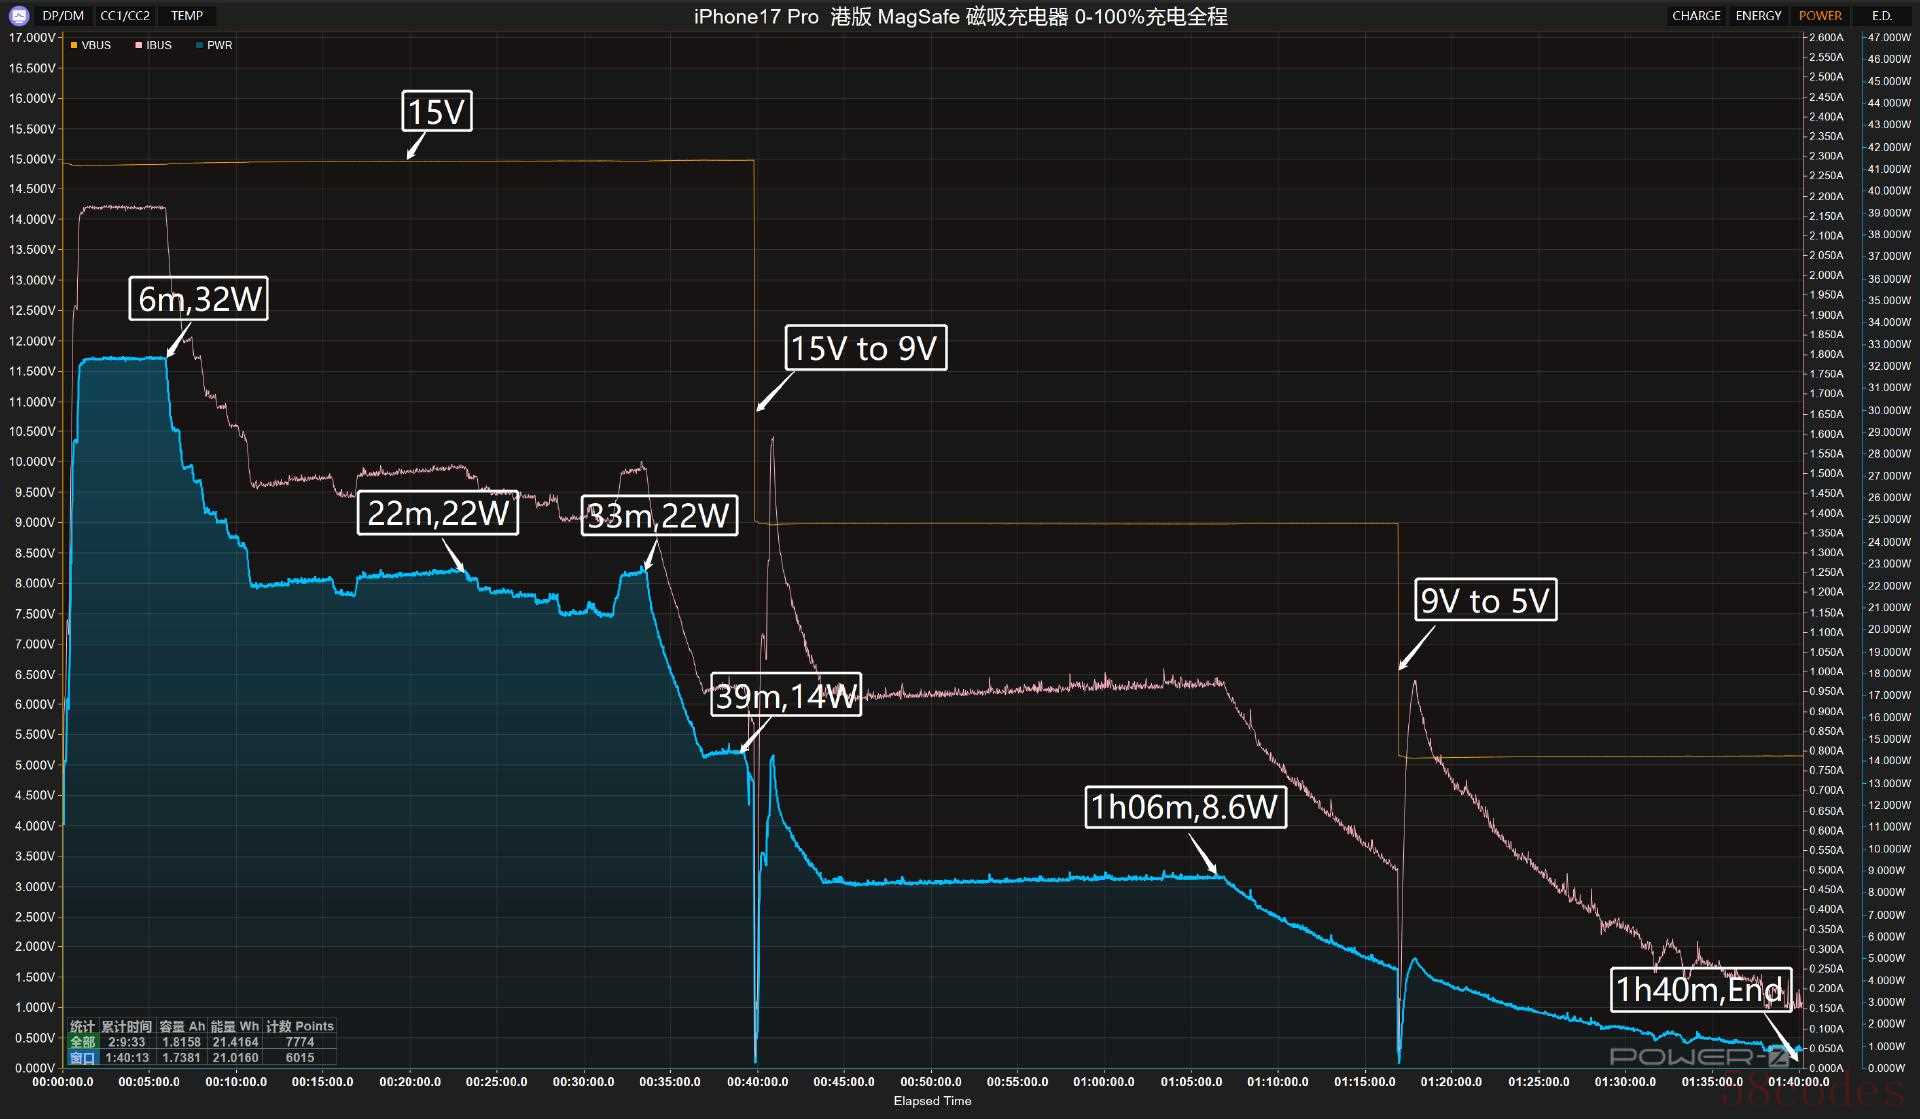Select the POWER tab
Viewport: 1920px width, 1119px height.
(x=1820, y=16)
